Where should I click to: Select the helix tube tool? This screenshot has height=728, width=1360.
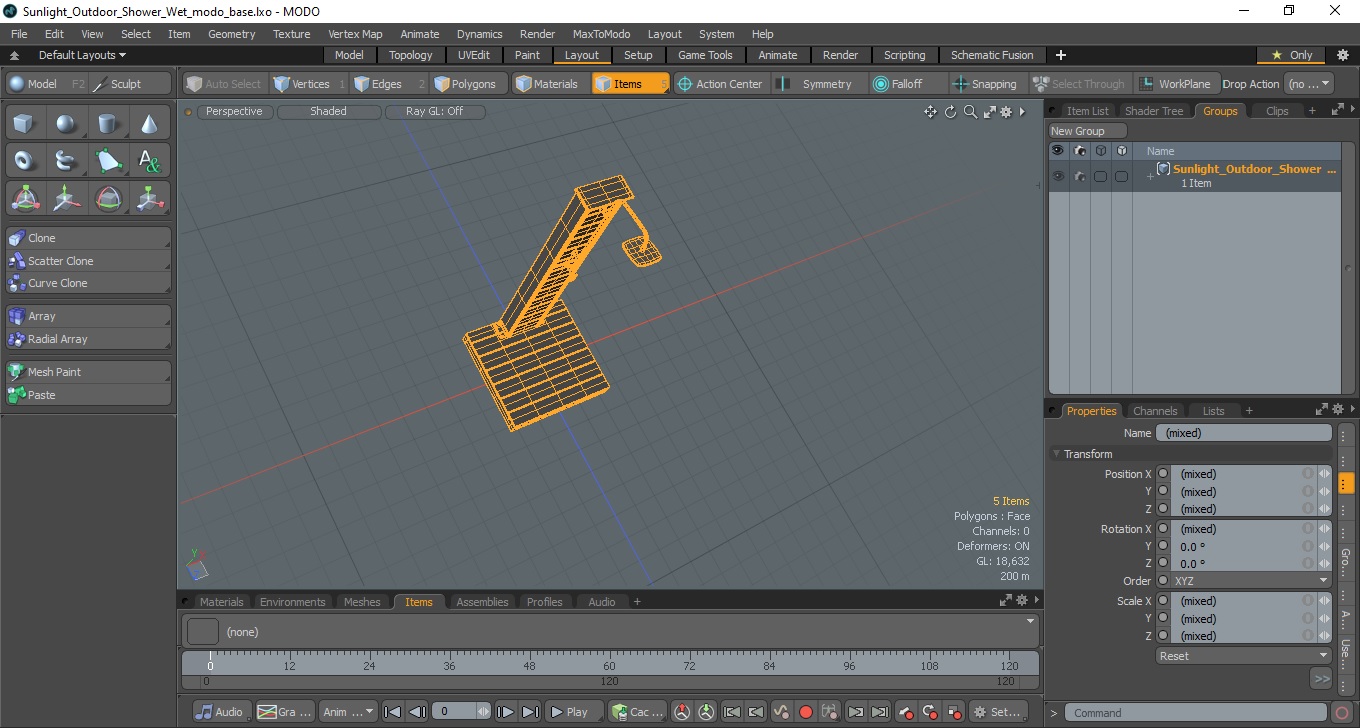click(66, 161)
